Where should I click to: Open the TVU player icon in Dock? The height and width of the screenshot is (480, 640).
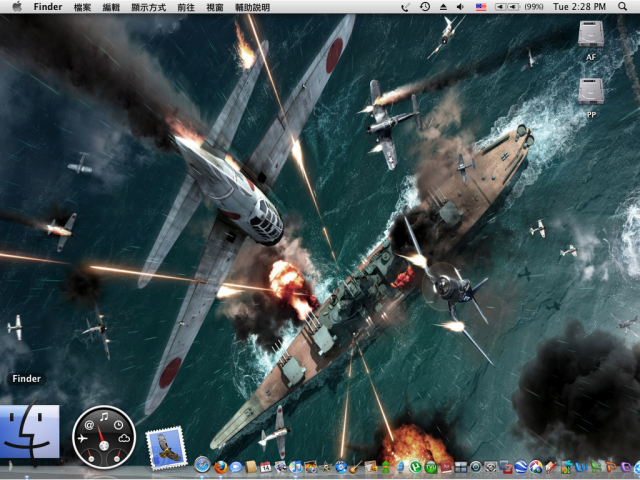(x=431, y=467)
